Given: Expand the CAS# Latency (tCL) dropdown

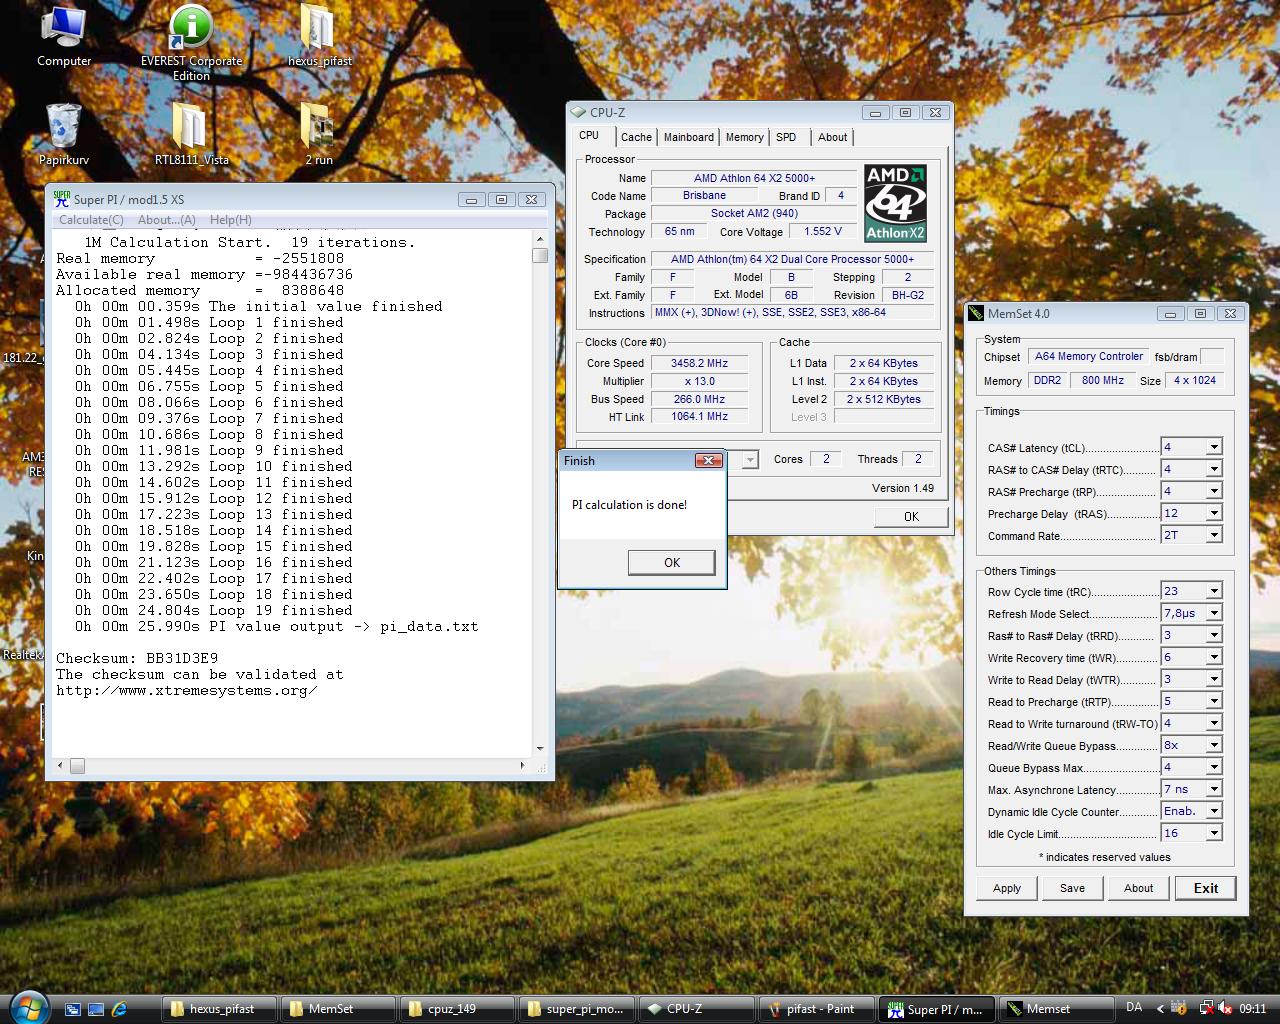Looking at the screenshot, I should click(x=1213, y=447).
